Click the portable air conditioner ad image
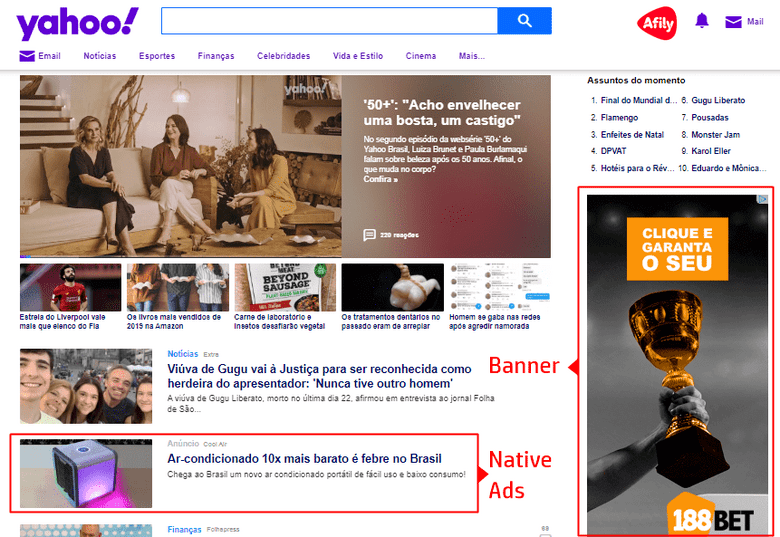780x537 pixels. [86, 473]
